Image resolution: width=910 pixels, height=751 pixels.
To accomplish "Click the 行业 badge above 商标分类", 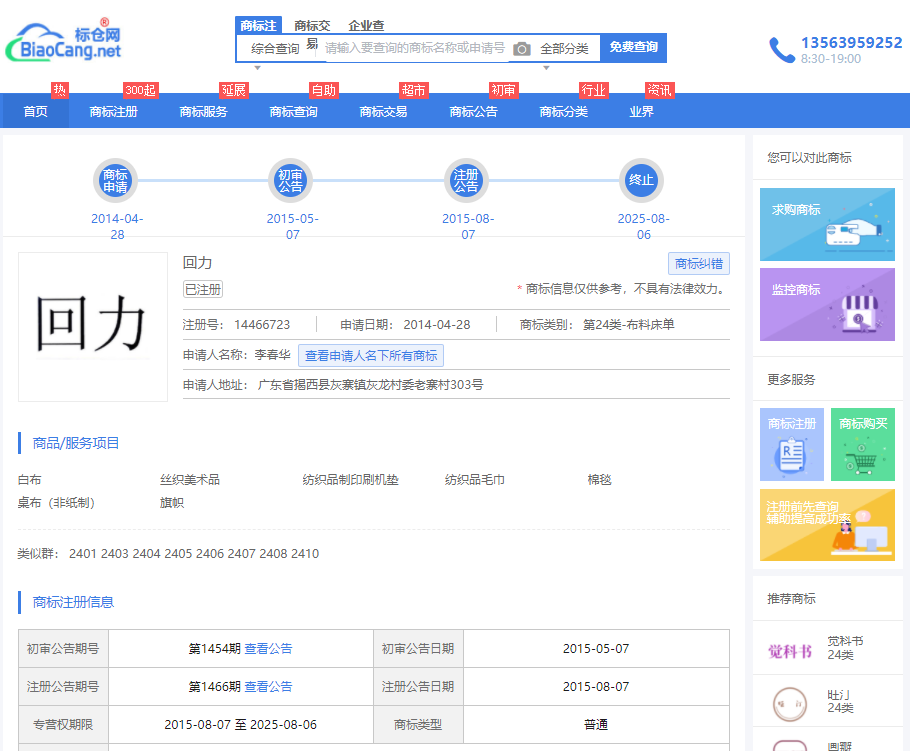I will tap(594, 90).
